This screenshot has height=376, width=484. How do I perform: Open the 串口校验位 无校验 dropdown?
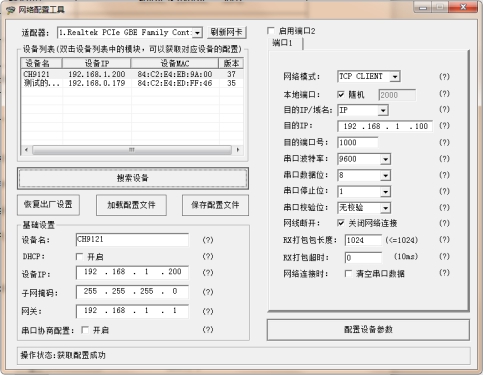[386, 208]
